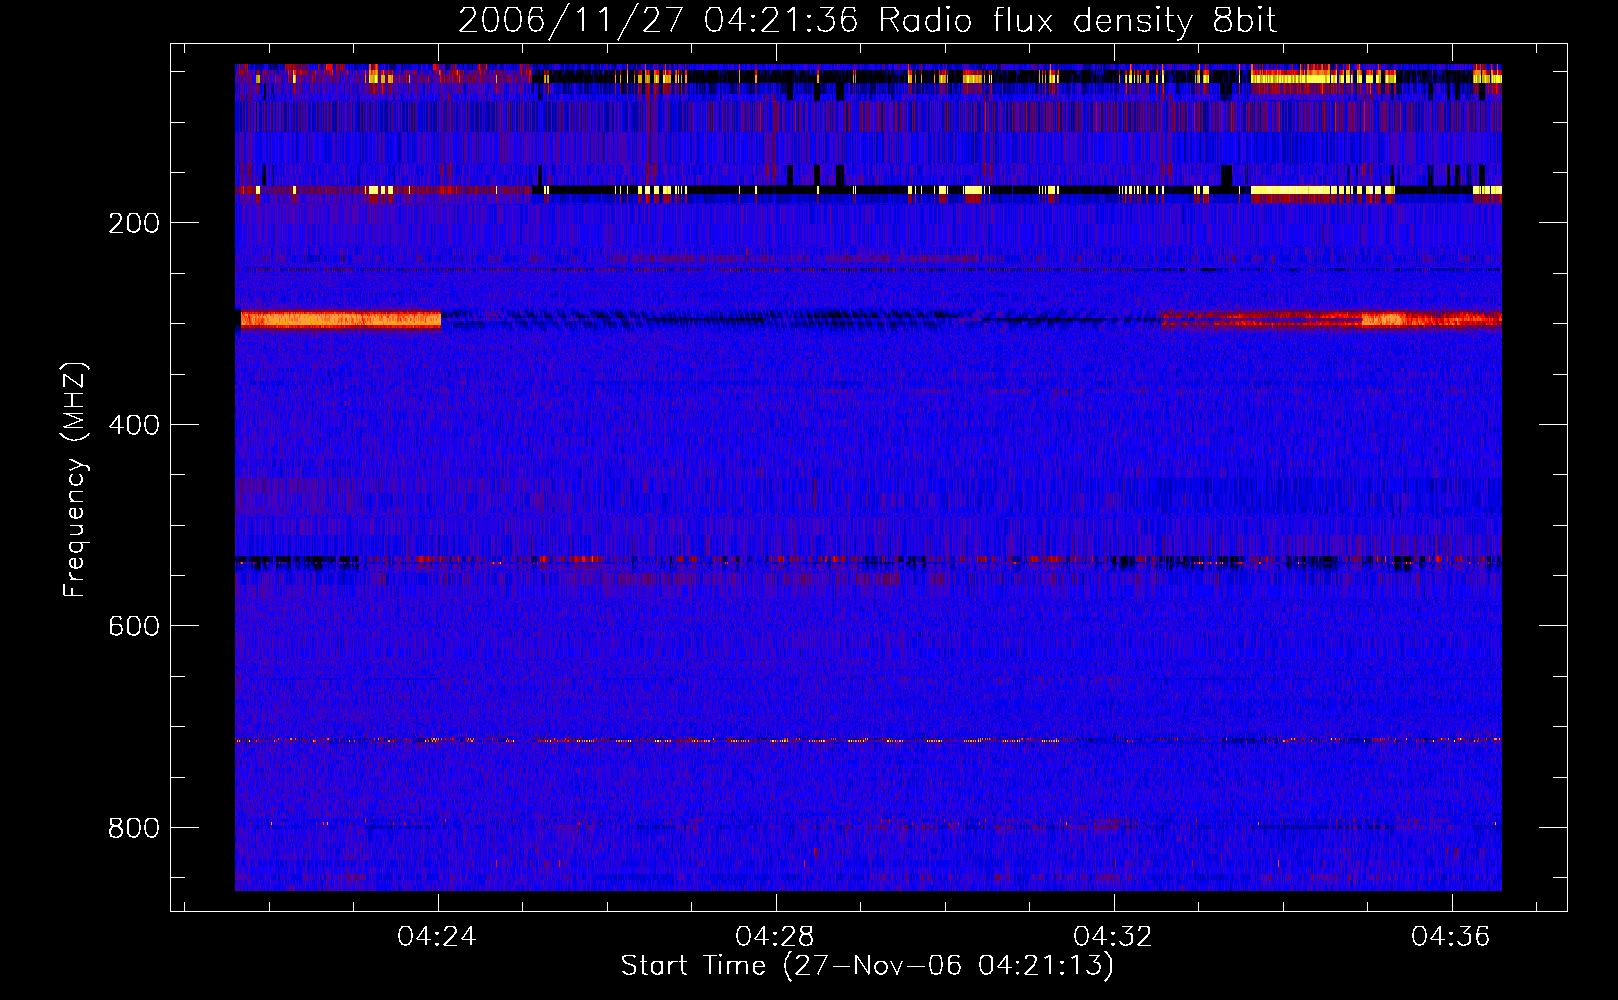Click the '04:24' time tick label
Viewport: 1618px width, 1000px height.
point(437,937)
